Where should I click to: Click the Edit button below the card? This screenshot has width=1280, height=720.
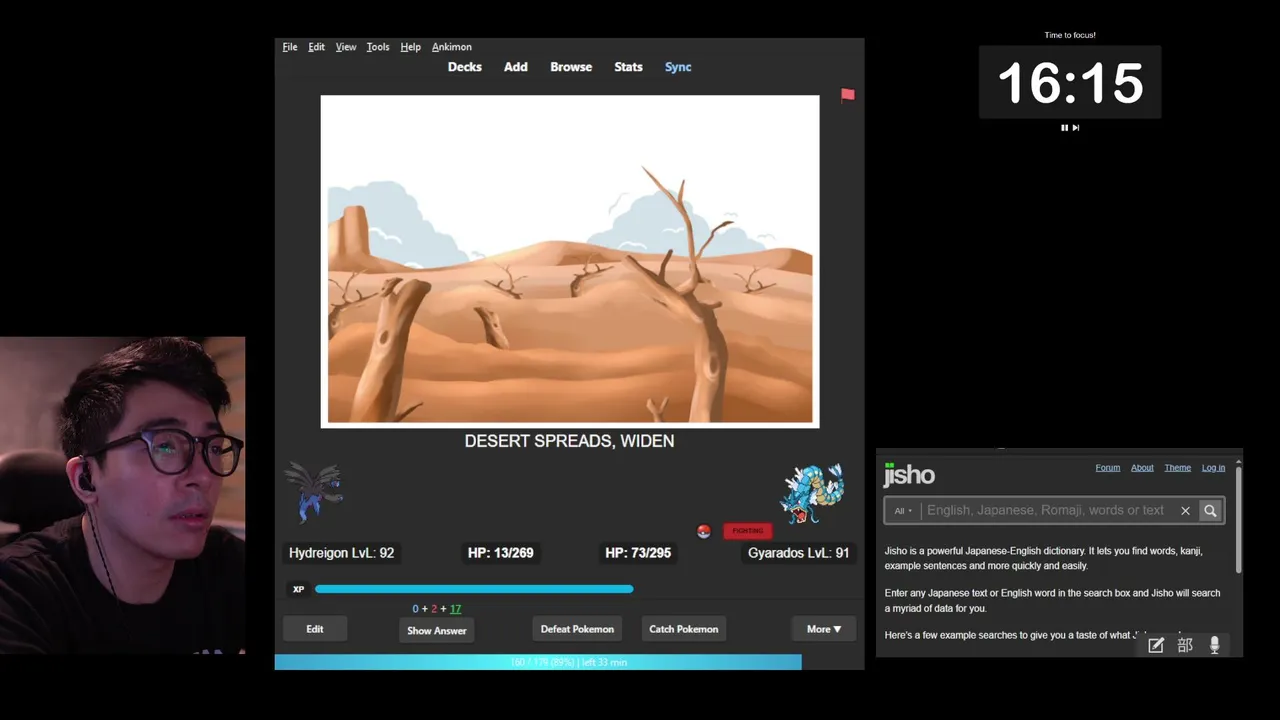click(315, 629)
